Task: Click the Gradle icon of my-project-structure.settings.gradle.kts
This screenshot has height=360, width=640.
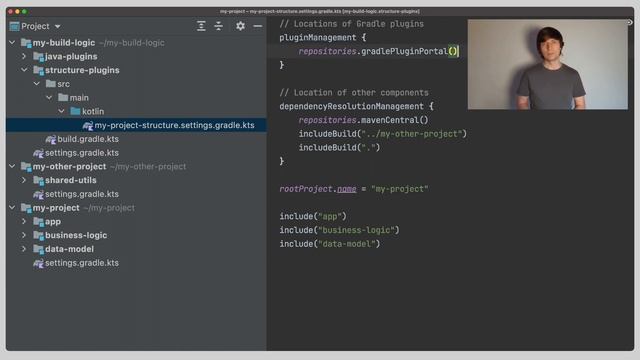Action: point(87,126)
